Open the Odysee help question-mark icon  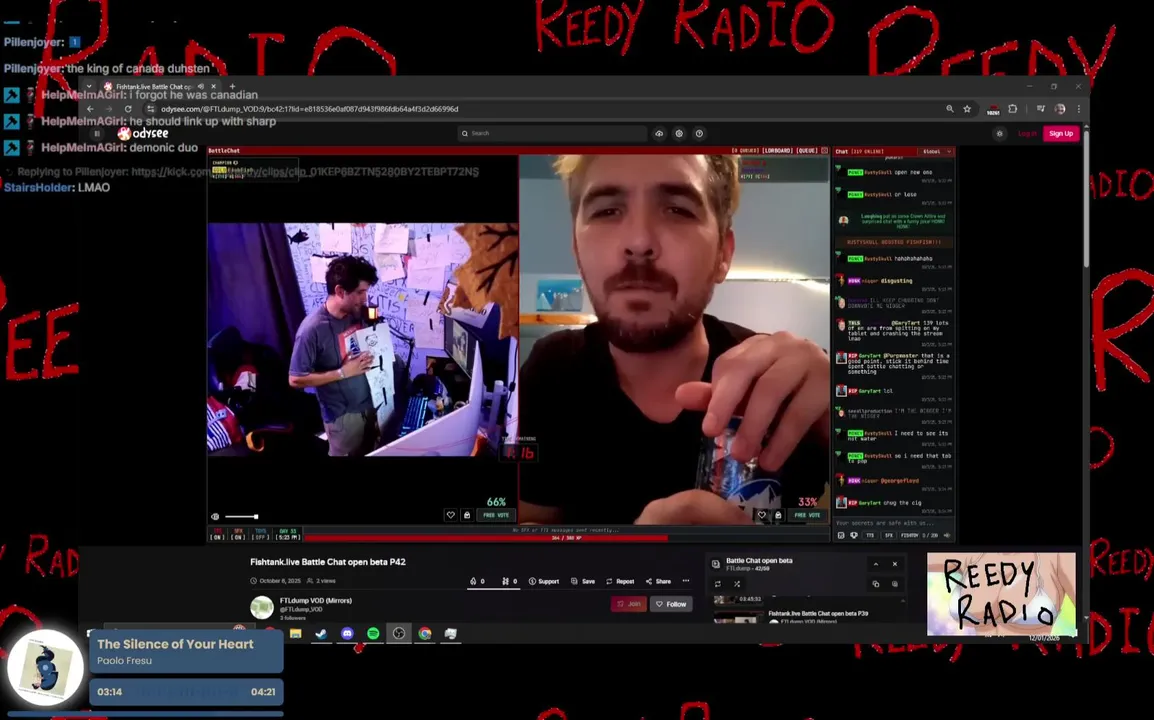[x=699, y=133]
